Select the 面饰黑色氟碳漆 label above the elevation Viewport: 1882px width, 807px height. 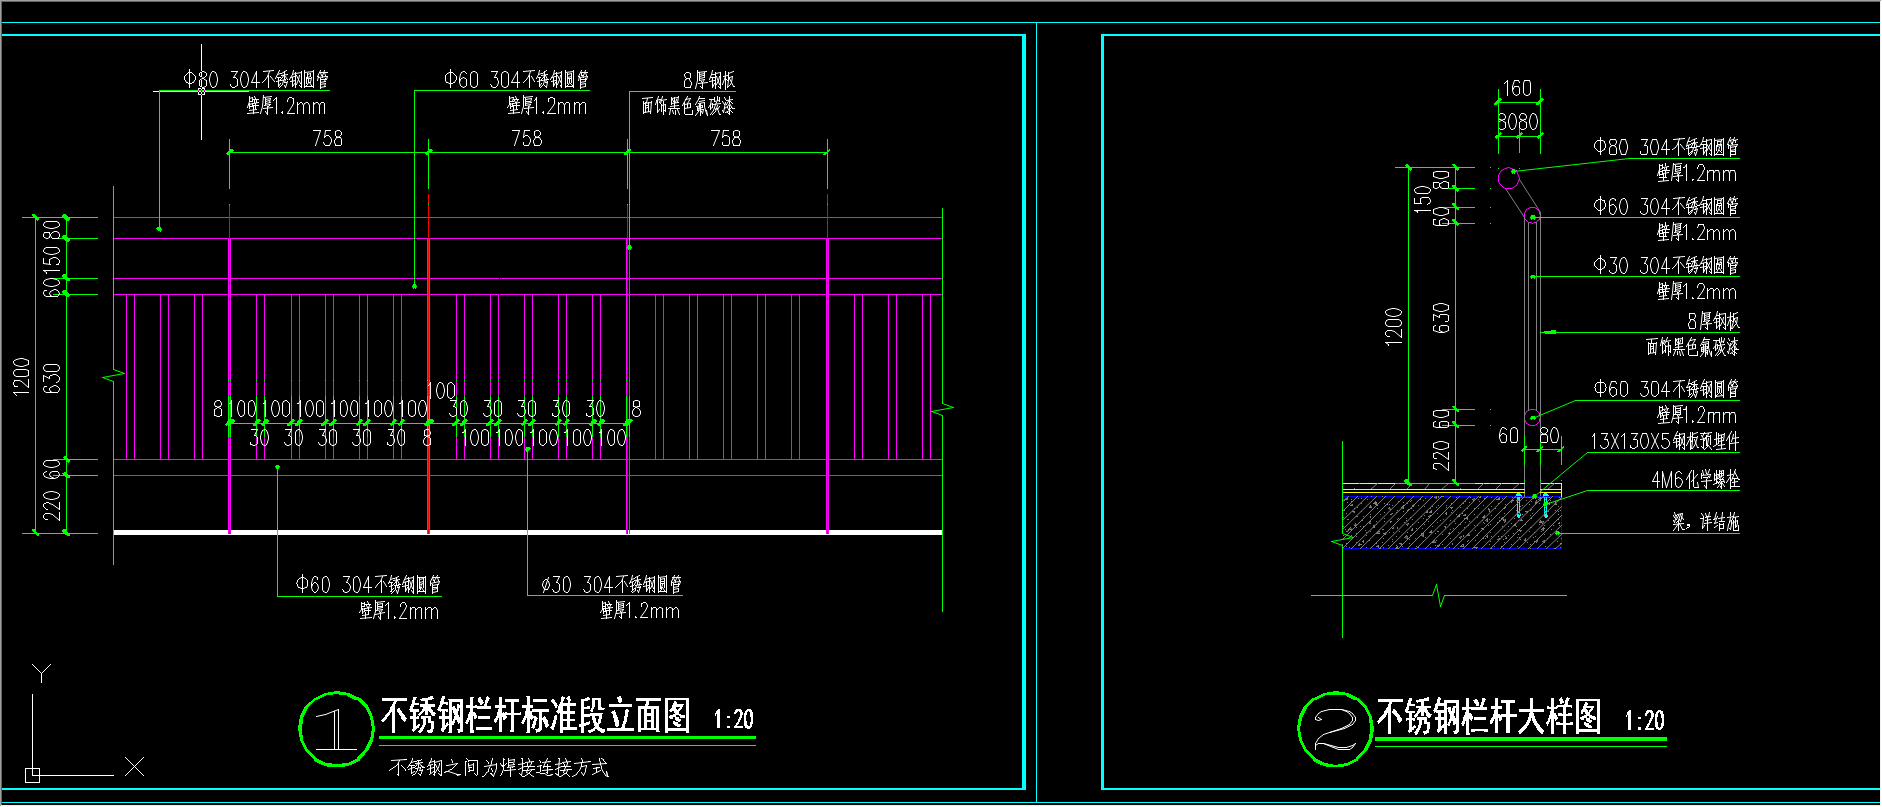(x=687, y=106)
